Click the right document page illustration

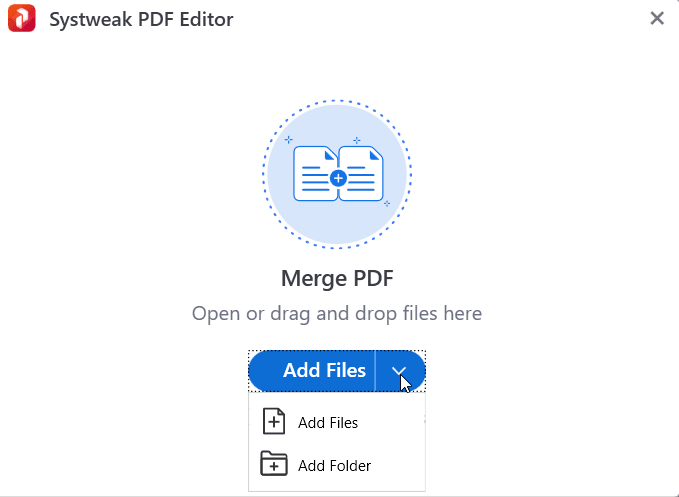[x=361, y=174]
